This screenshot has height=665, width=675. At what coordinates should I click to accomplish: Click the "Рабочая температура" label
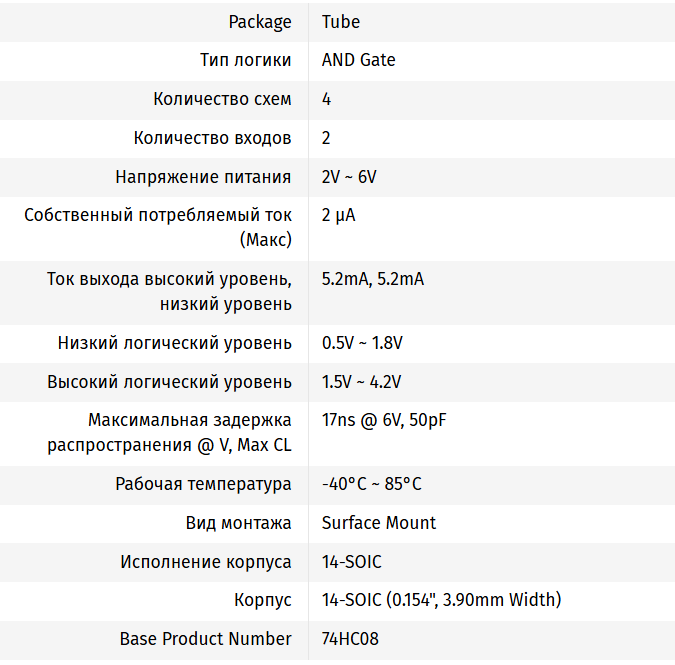pos(203,484)
